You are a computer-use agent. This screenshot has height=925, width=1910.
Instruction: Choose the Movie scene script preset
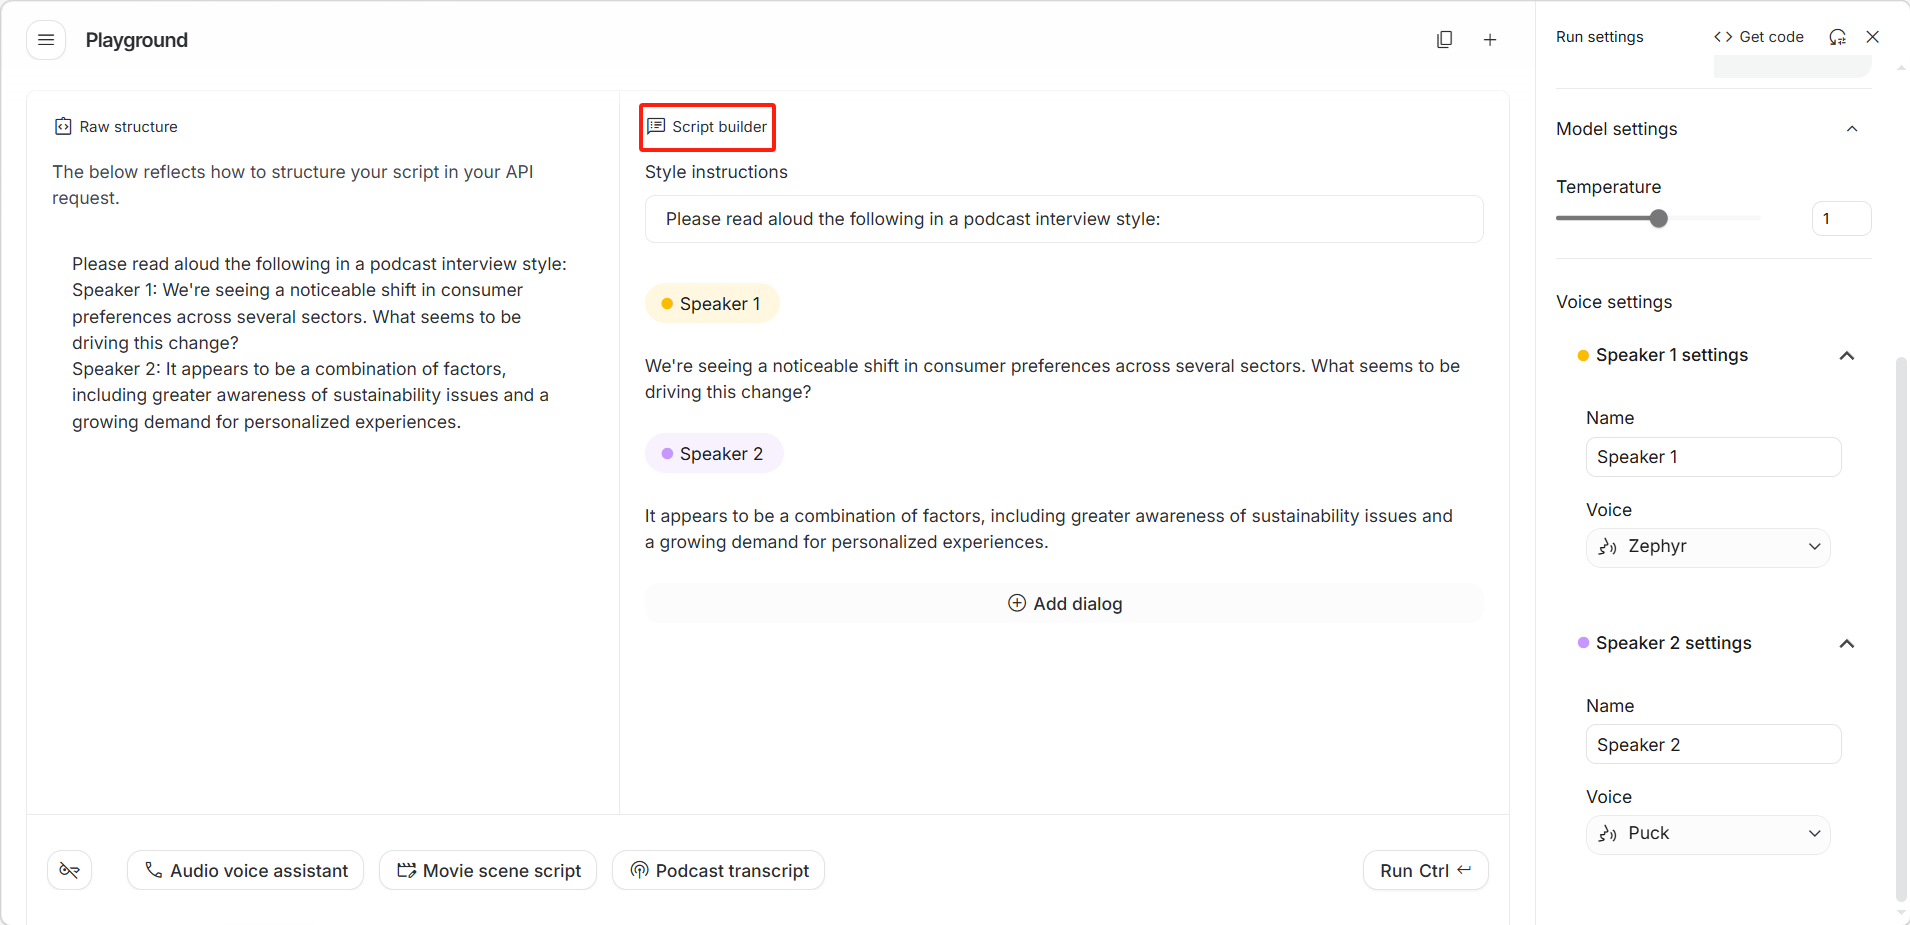tap(488, 871)
